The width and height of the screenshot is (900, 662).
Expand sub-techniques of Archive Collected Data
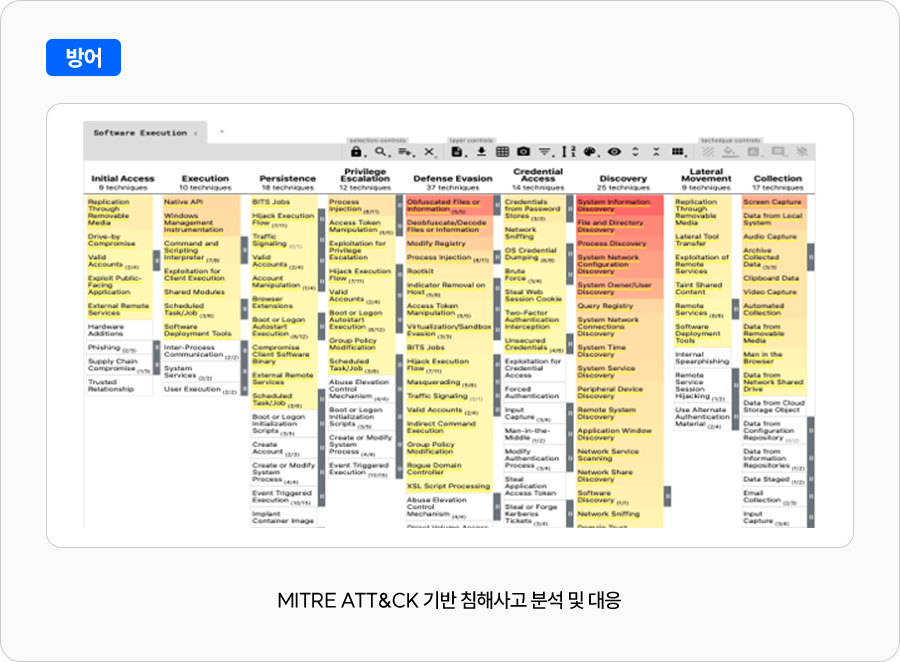pyautogui.click(x=810, y=257)
